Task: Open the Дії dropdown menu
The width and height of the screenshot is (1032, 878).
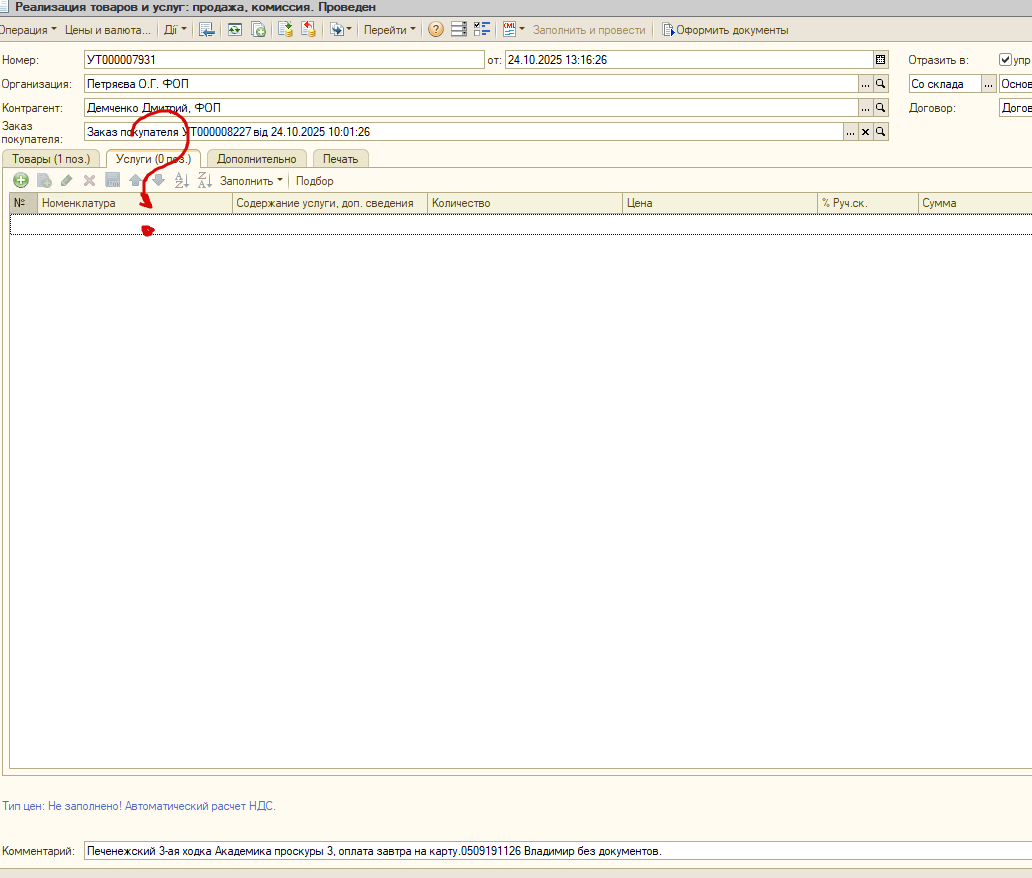Action: click(x=175, y=30)
